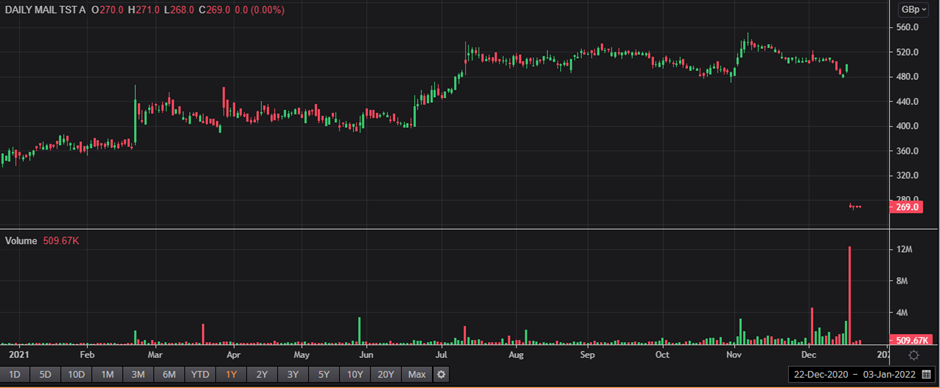
Task: Click the Aug time axis label
Action: coord(516,354)
